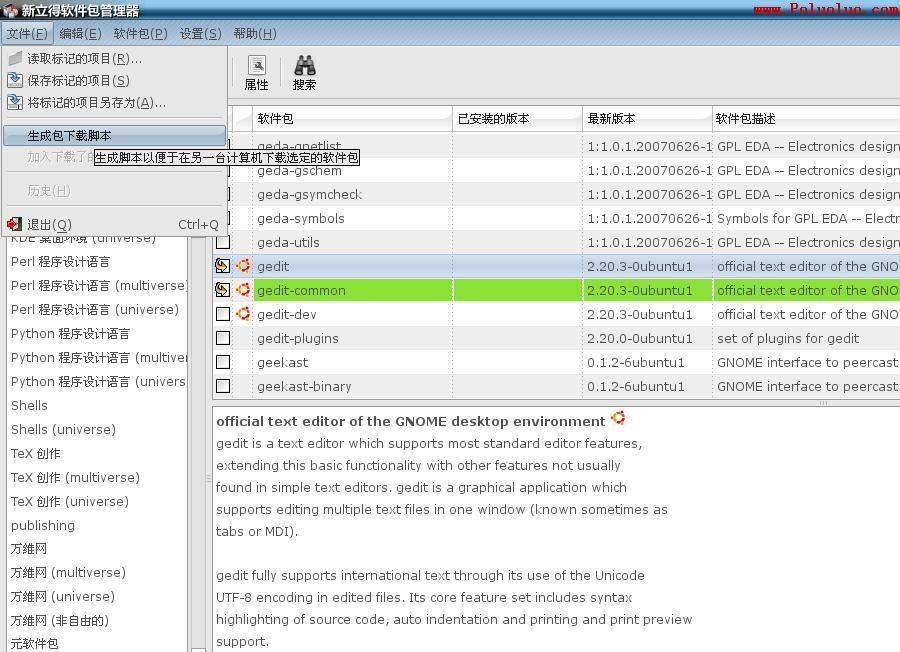900x652 pixels.
Task: Select the 万维网 category
Action: point(29,549)
